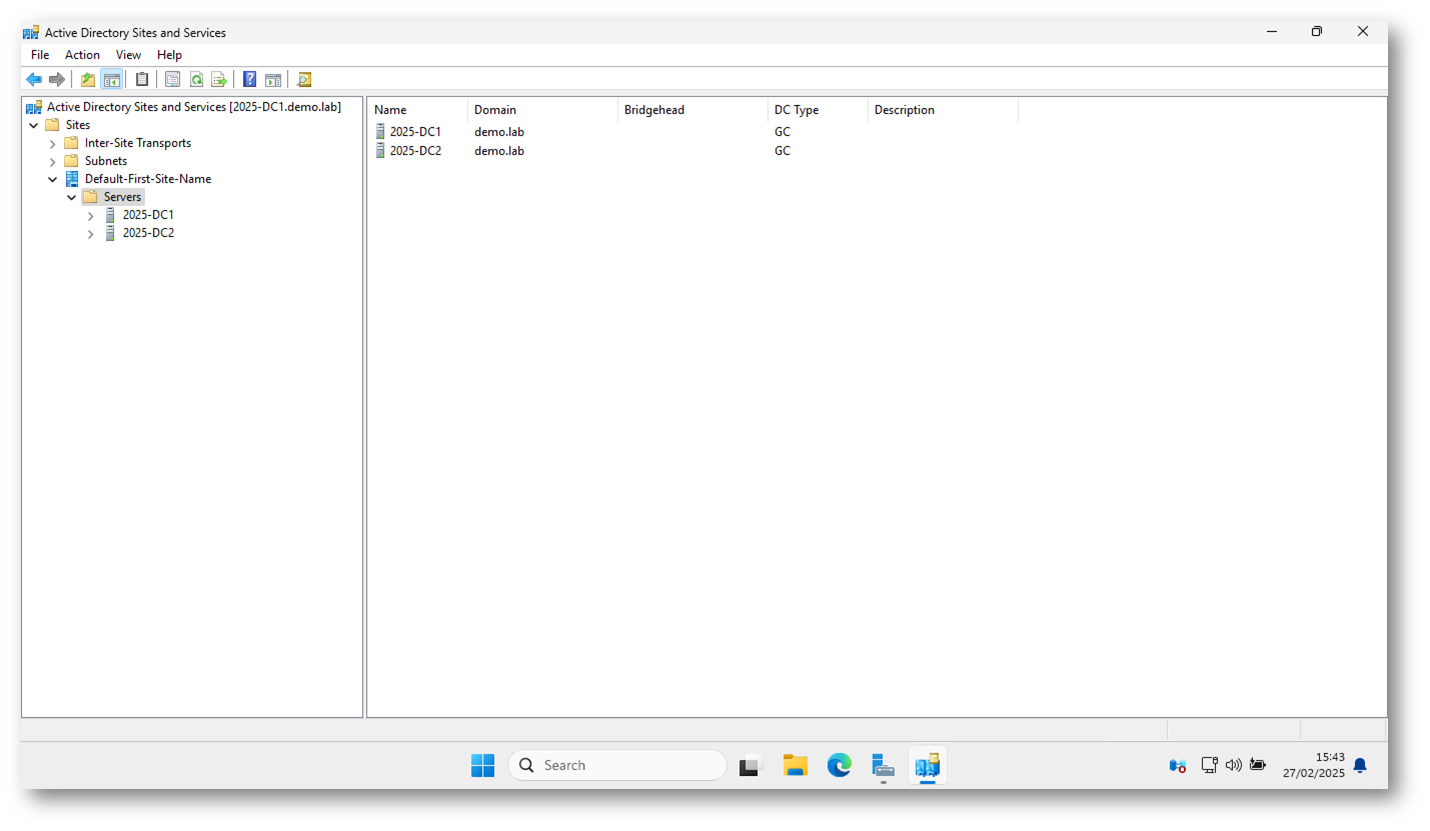Click the Export List toolbar icon
This screenshot has width=1430, height=831.
tap(219, 80)
